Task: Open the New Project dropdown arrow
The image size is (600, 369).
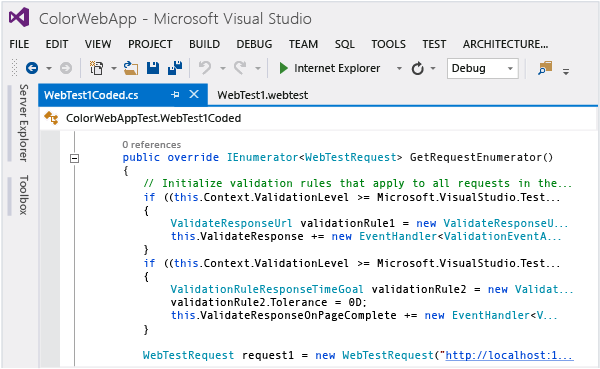Action: tap(114, 69)
